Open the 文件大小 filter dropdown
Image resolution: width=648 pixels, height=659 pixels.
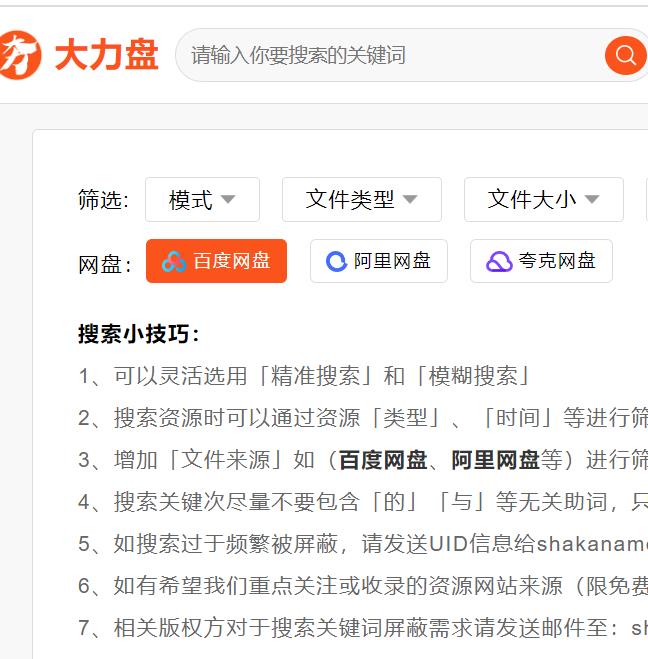coord(543,199)
